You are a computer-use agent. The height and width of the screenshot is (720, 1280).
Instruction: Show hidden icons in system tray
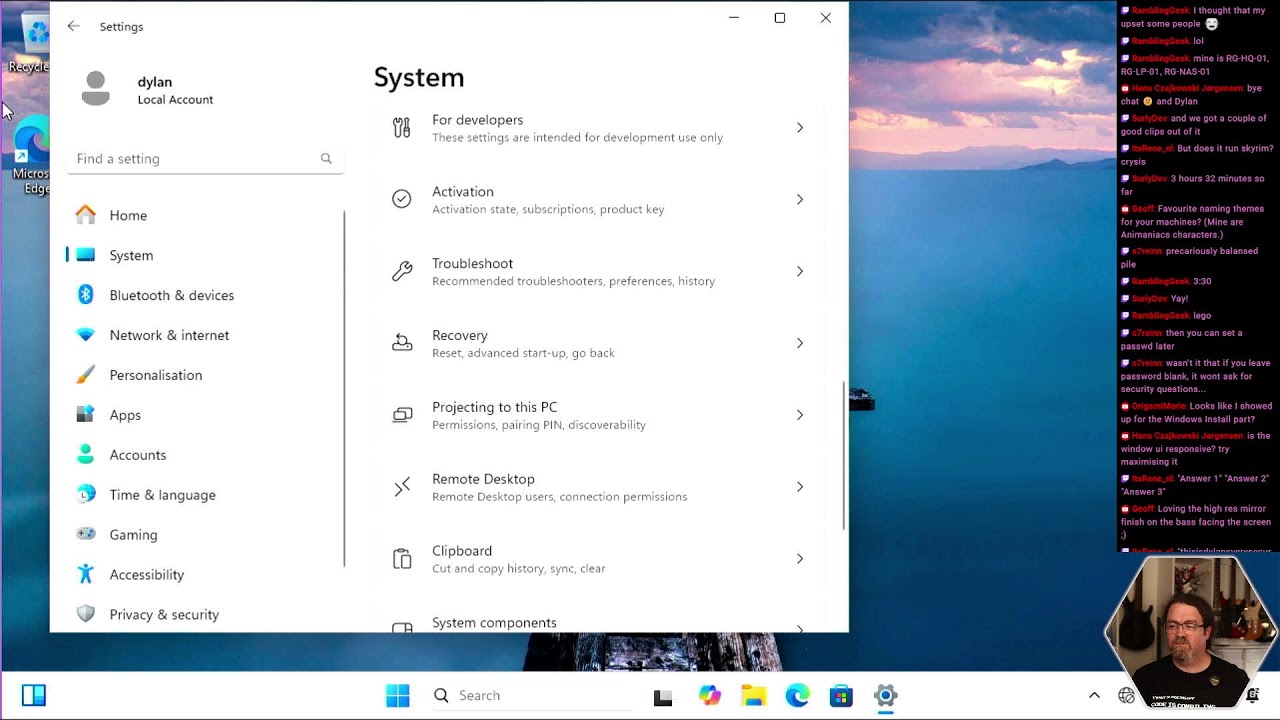[x=1094, y=695]
